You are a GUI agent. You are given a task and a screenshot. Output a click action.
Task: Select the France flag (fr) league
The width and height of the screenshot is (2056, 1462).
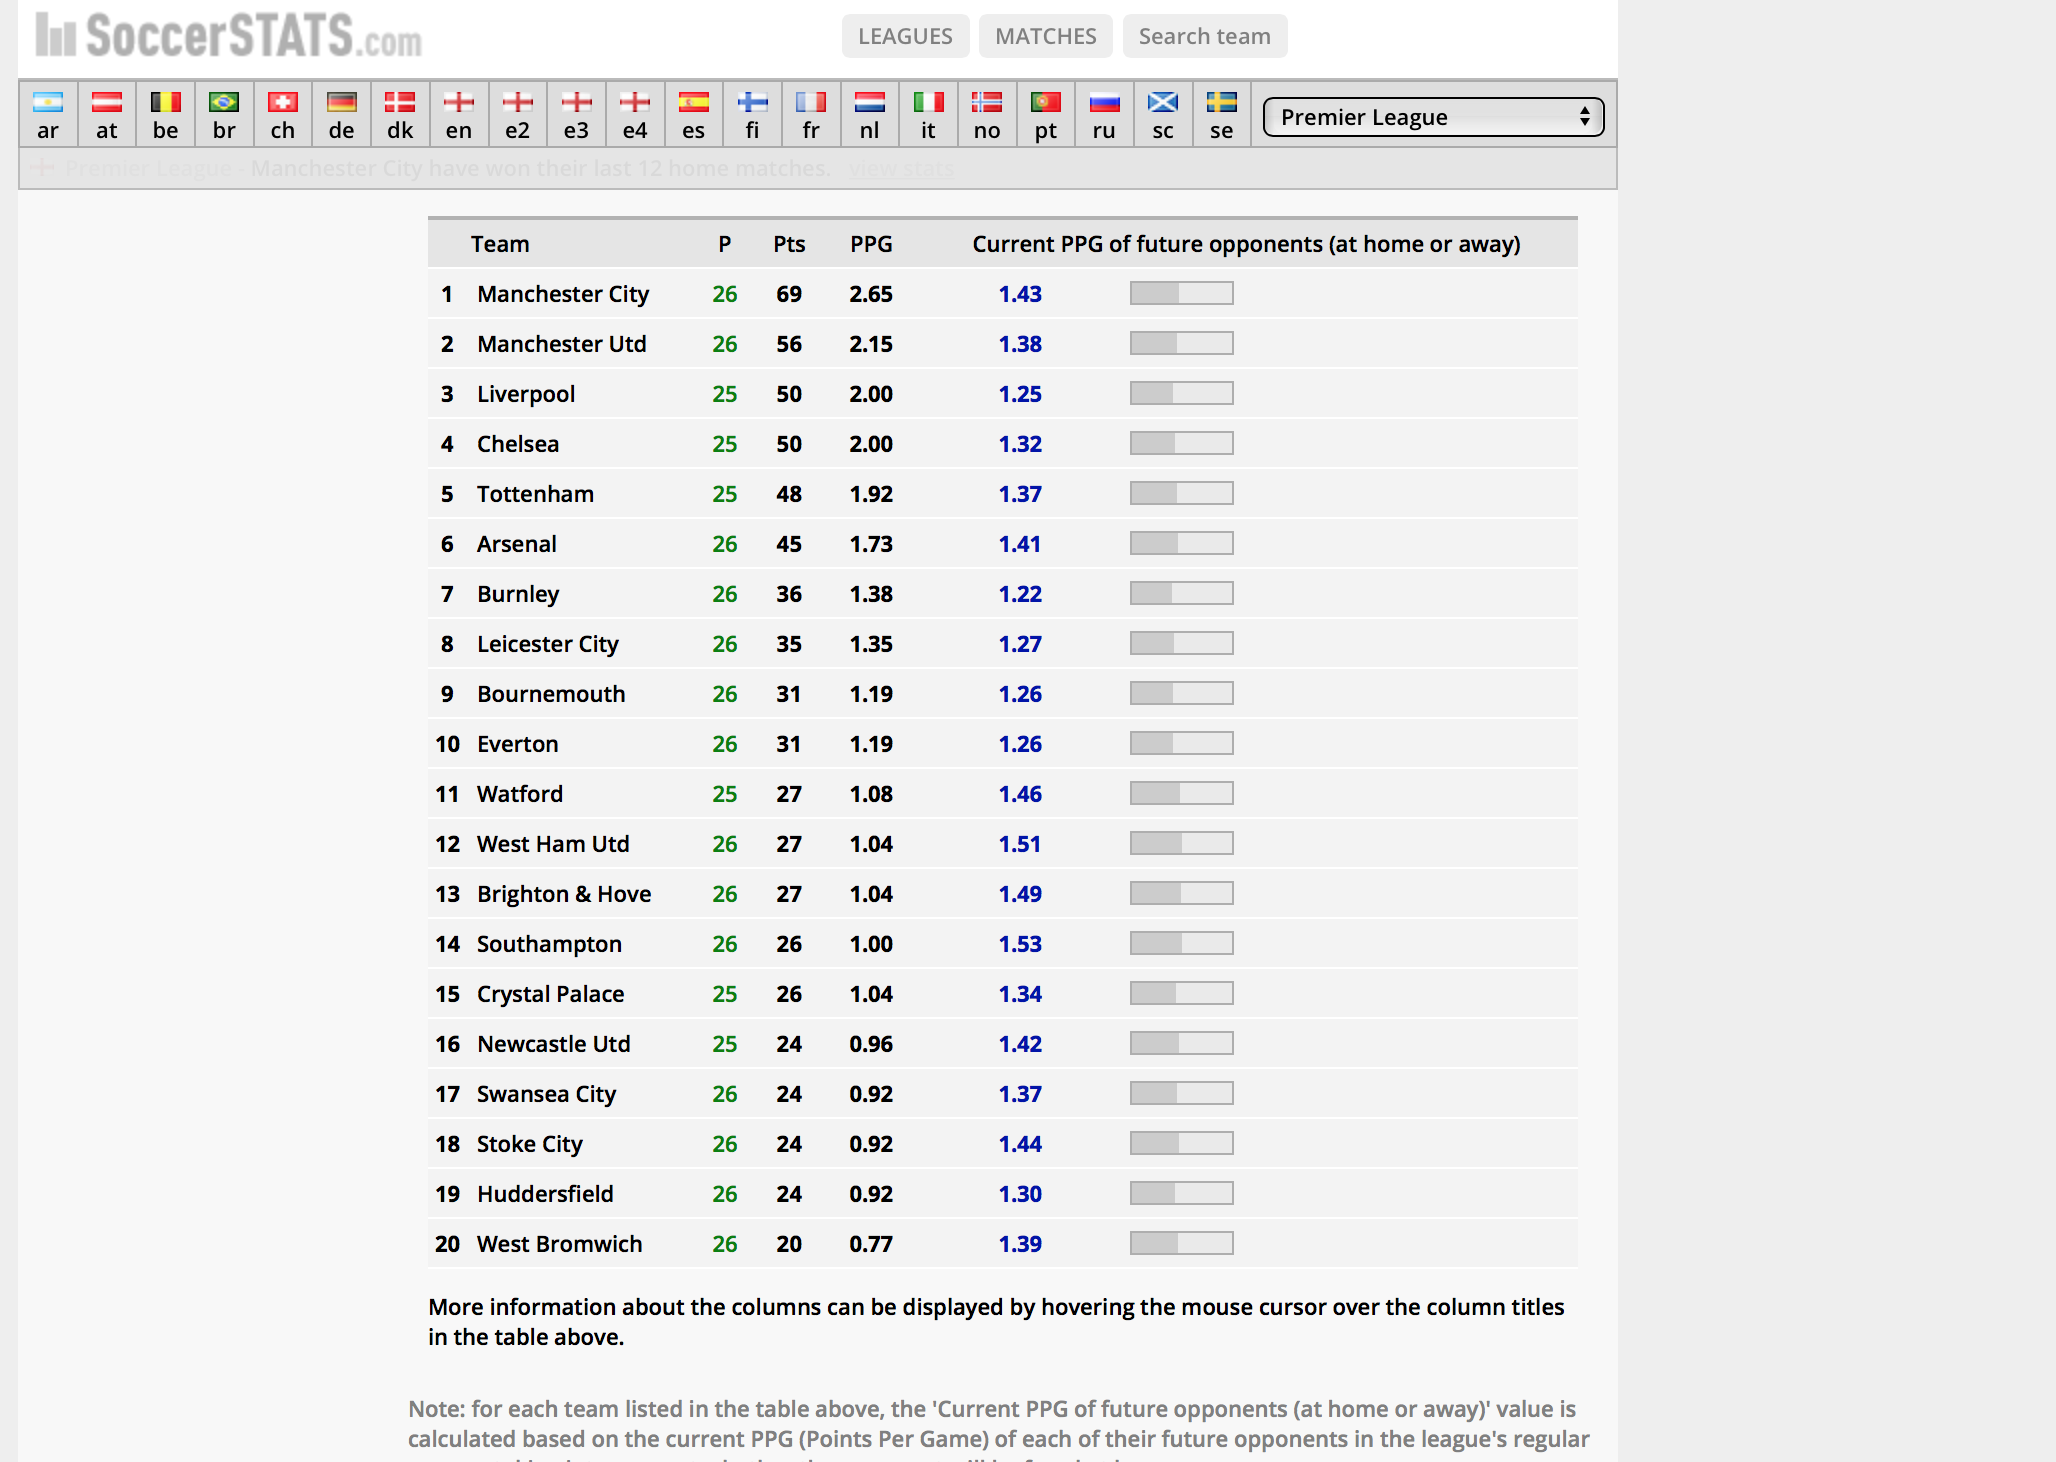[x=811, y=115]
